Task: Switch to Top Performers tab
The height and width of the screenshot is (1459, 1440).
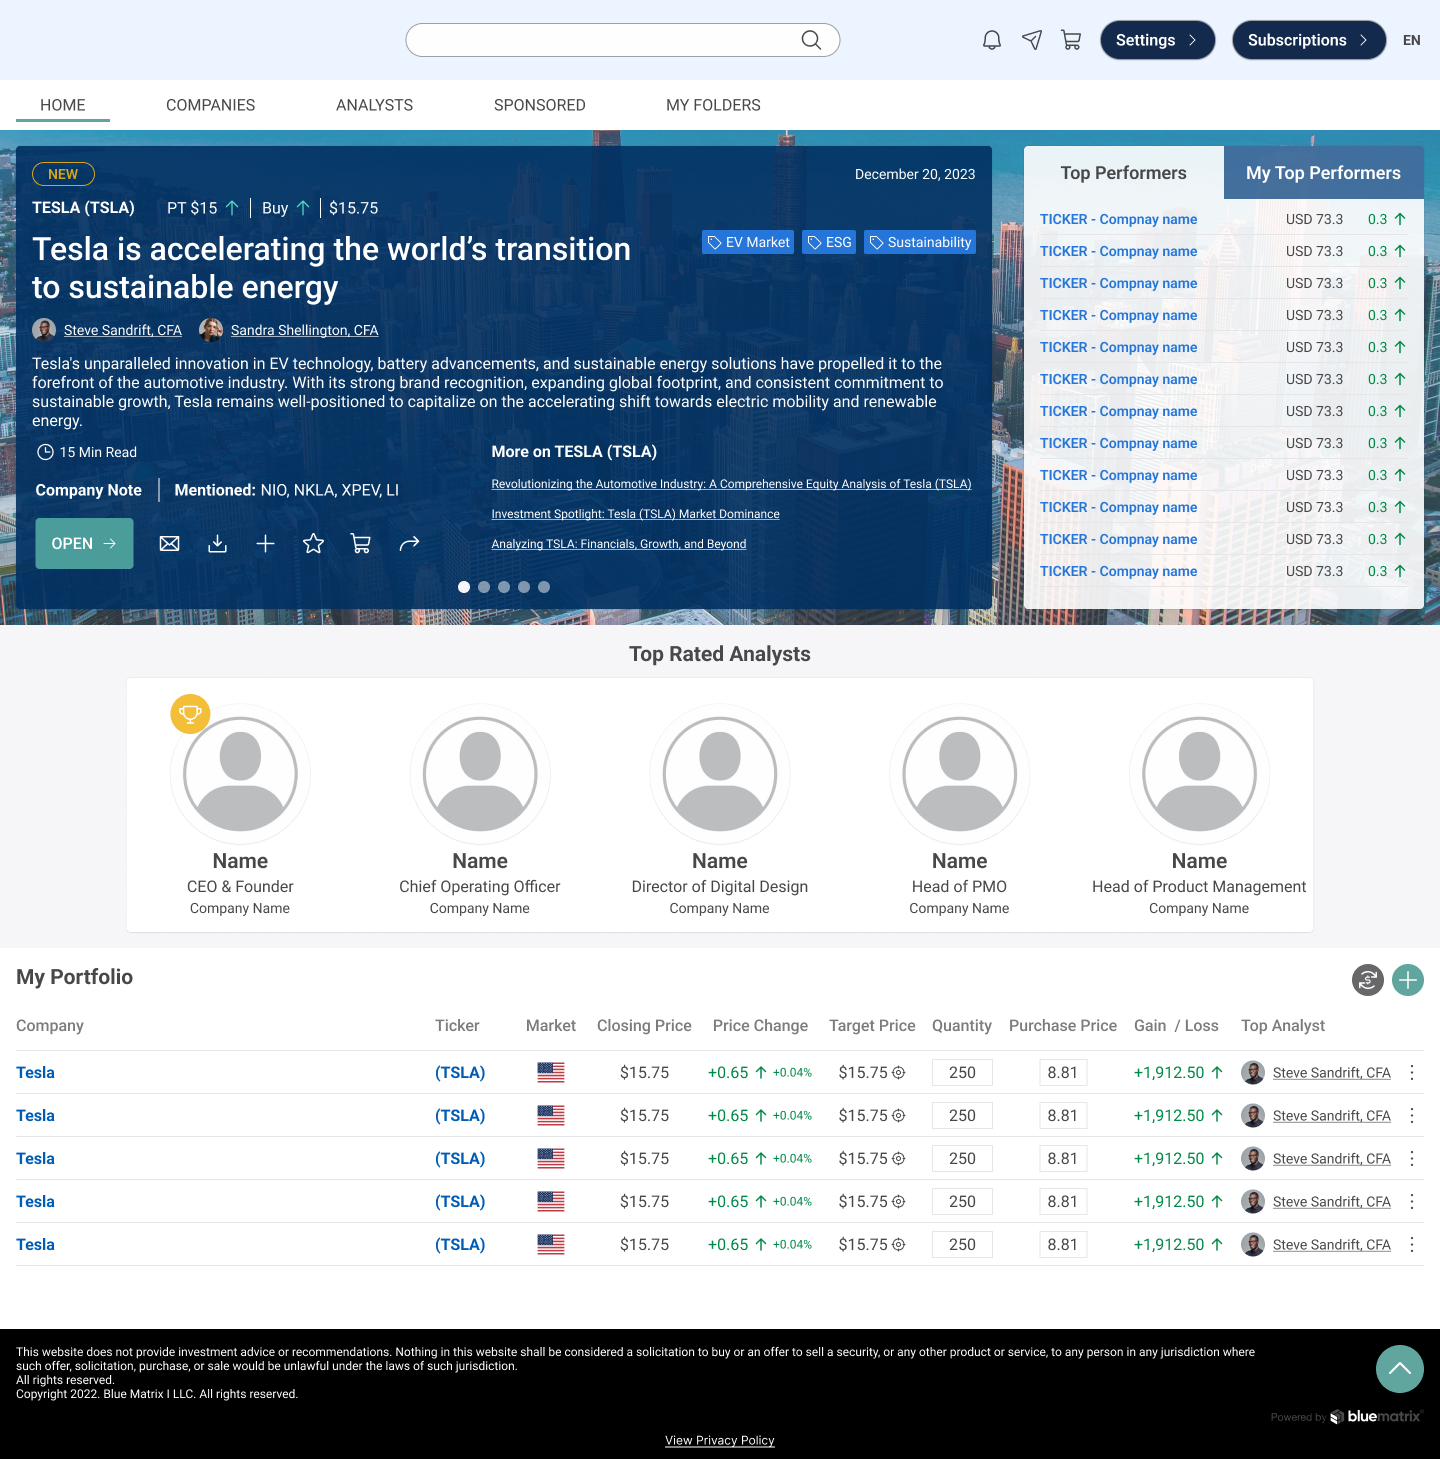Action: (1124, 173)
